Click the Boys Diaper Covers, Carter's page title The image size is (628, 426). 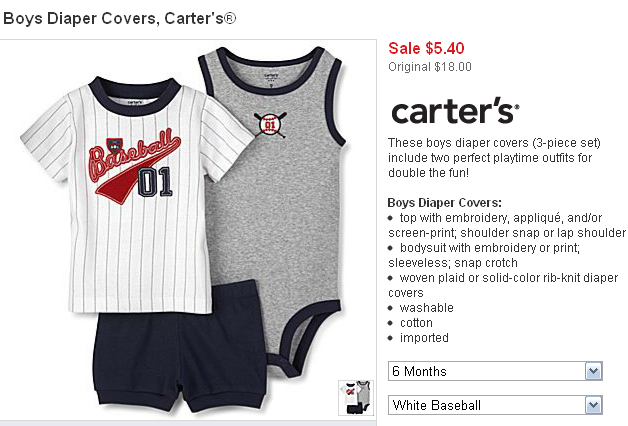(x=119, y=18)
